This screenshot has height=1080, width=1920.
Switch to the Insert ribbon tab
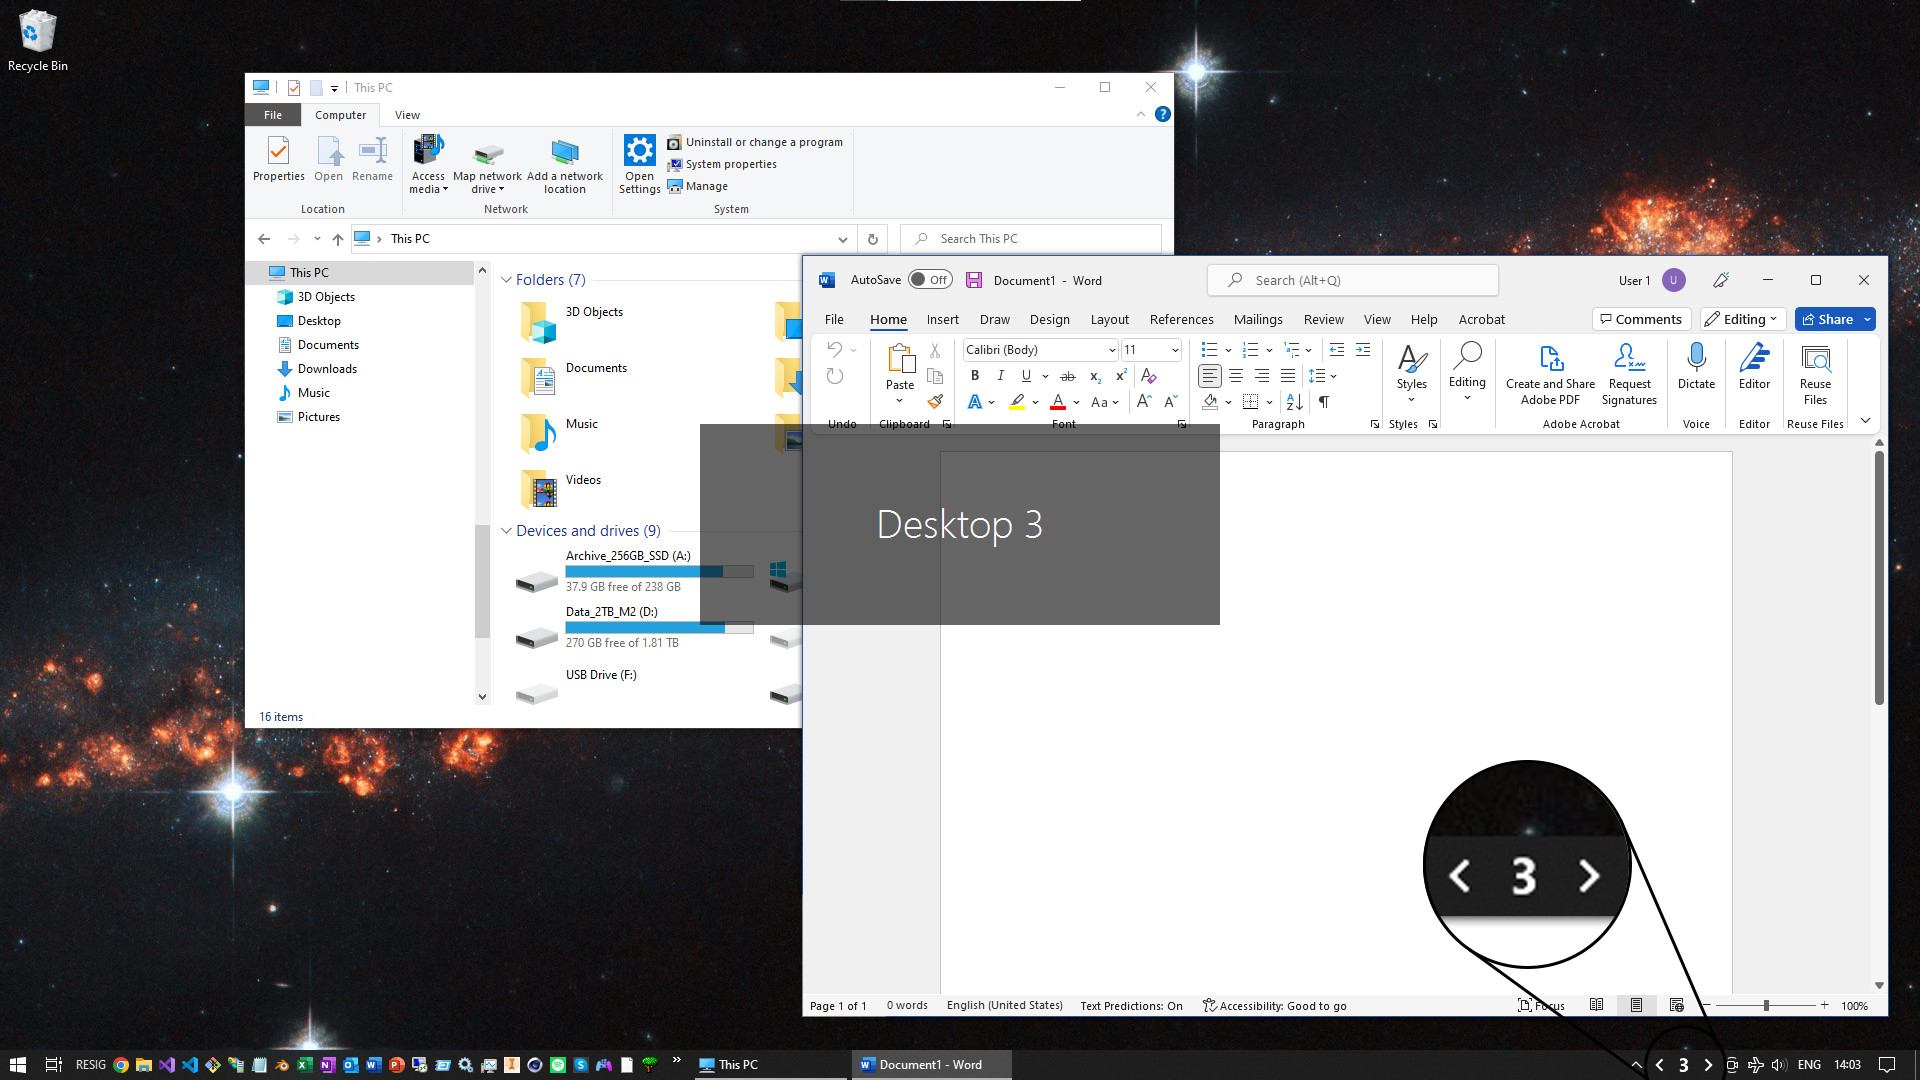(943, 319)
